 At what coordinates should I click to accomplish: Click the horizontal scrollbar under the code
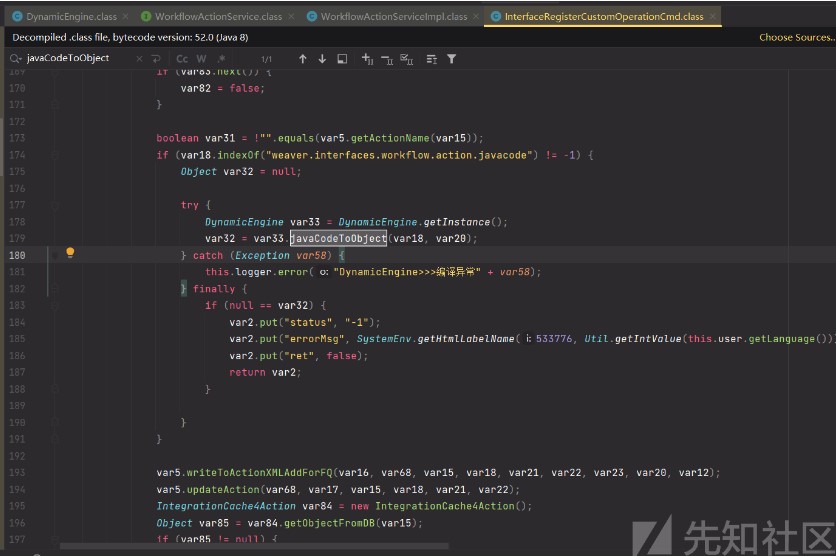254,546
